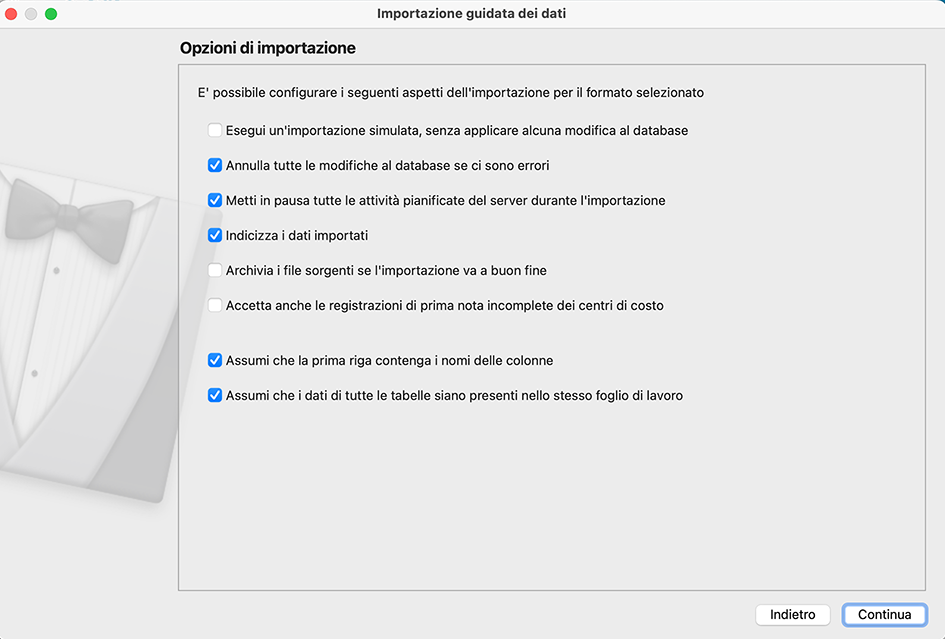Minimize the import wizard window
The height and width of the screenshot is (639, 945).
32,14
